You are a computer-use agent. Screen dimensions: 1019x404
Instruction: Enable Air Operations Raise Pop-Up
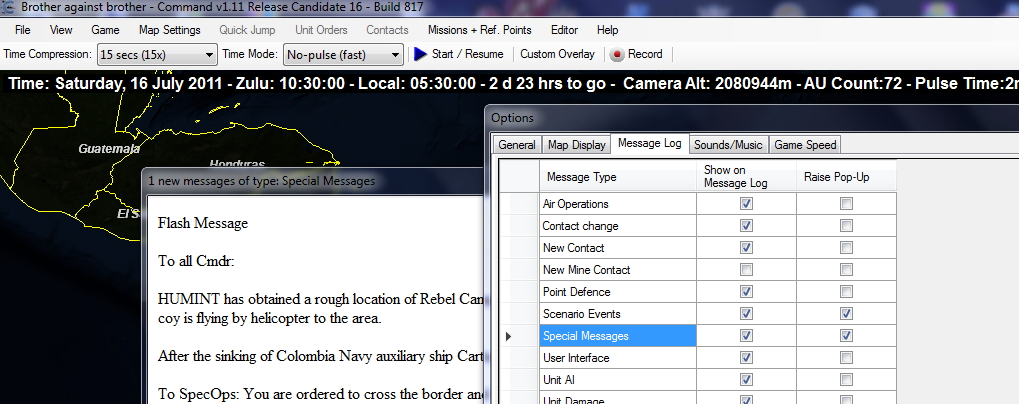coord(846,204)
